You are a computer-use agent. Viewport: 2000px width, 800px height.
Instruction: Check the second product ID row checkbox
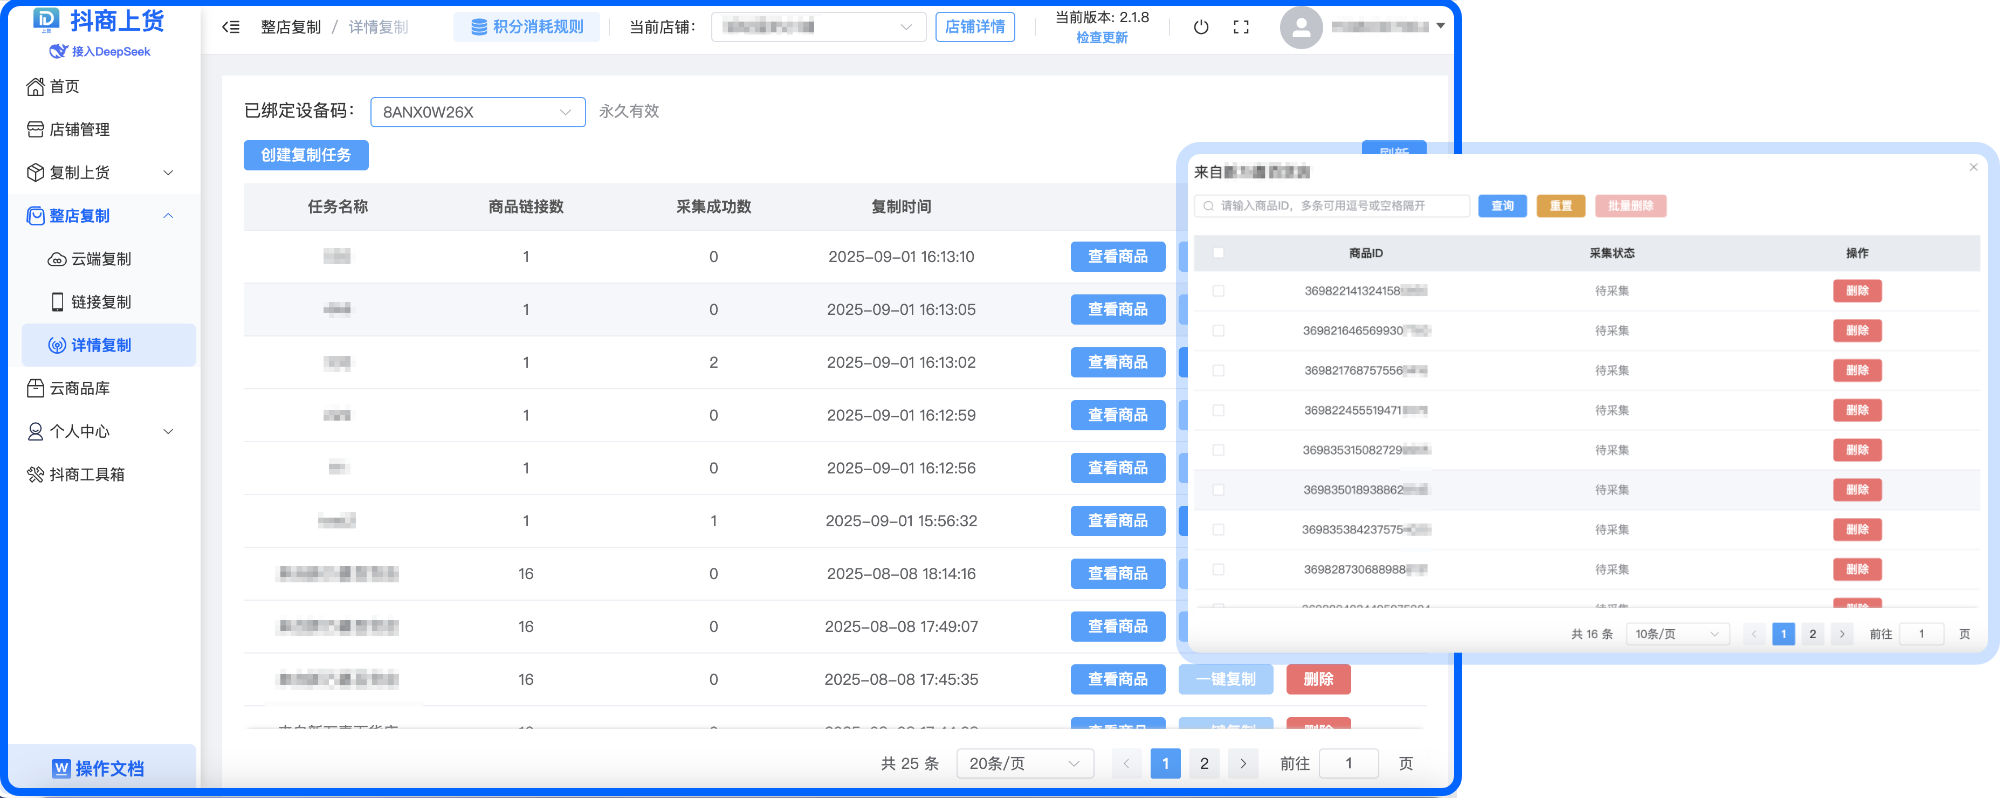tap(1218, 331)
